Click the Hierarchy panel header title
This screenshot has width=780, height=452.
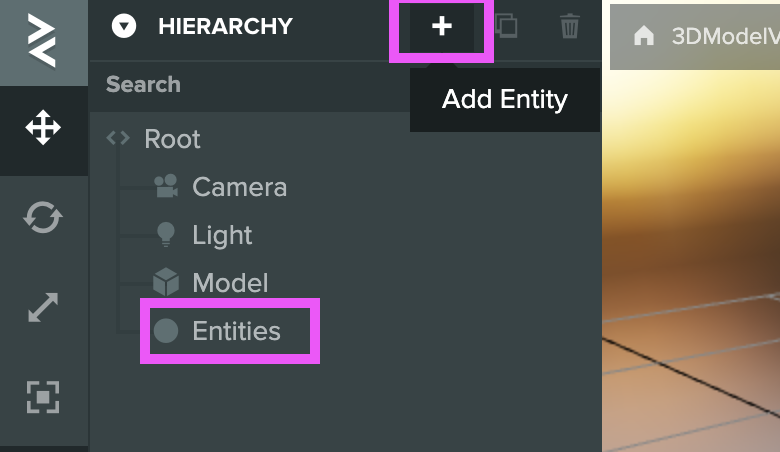[225, 27]
